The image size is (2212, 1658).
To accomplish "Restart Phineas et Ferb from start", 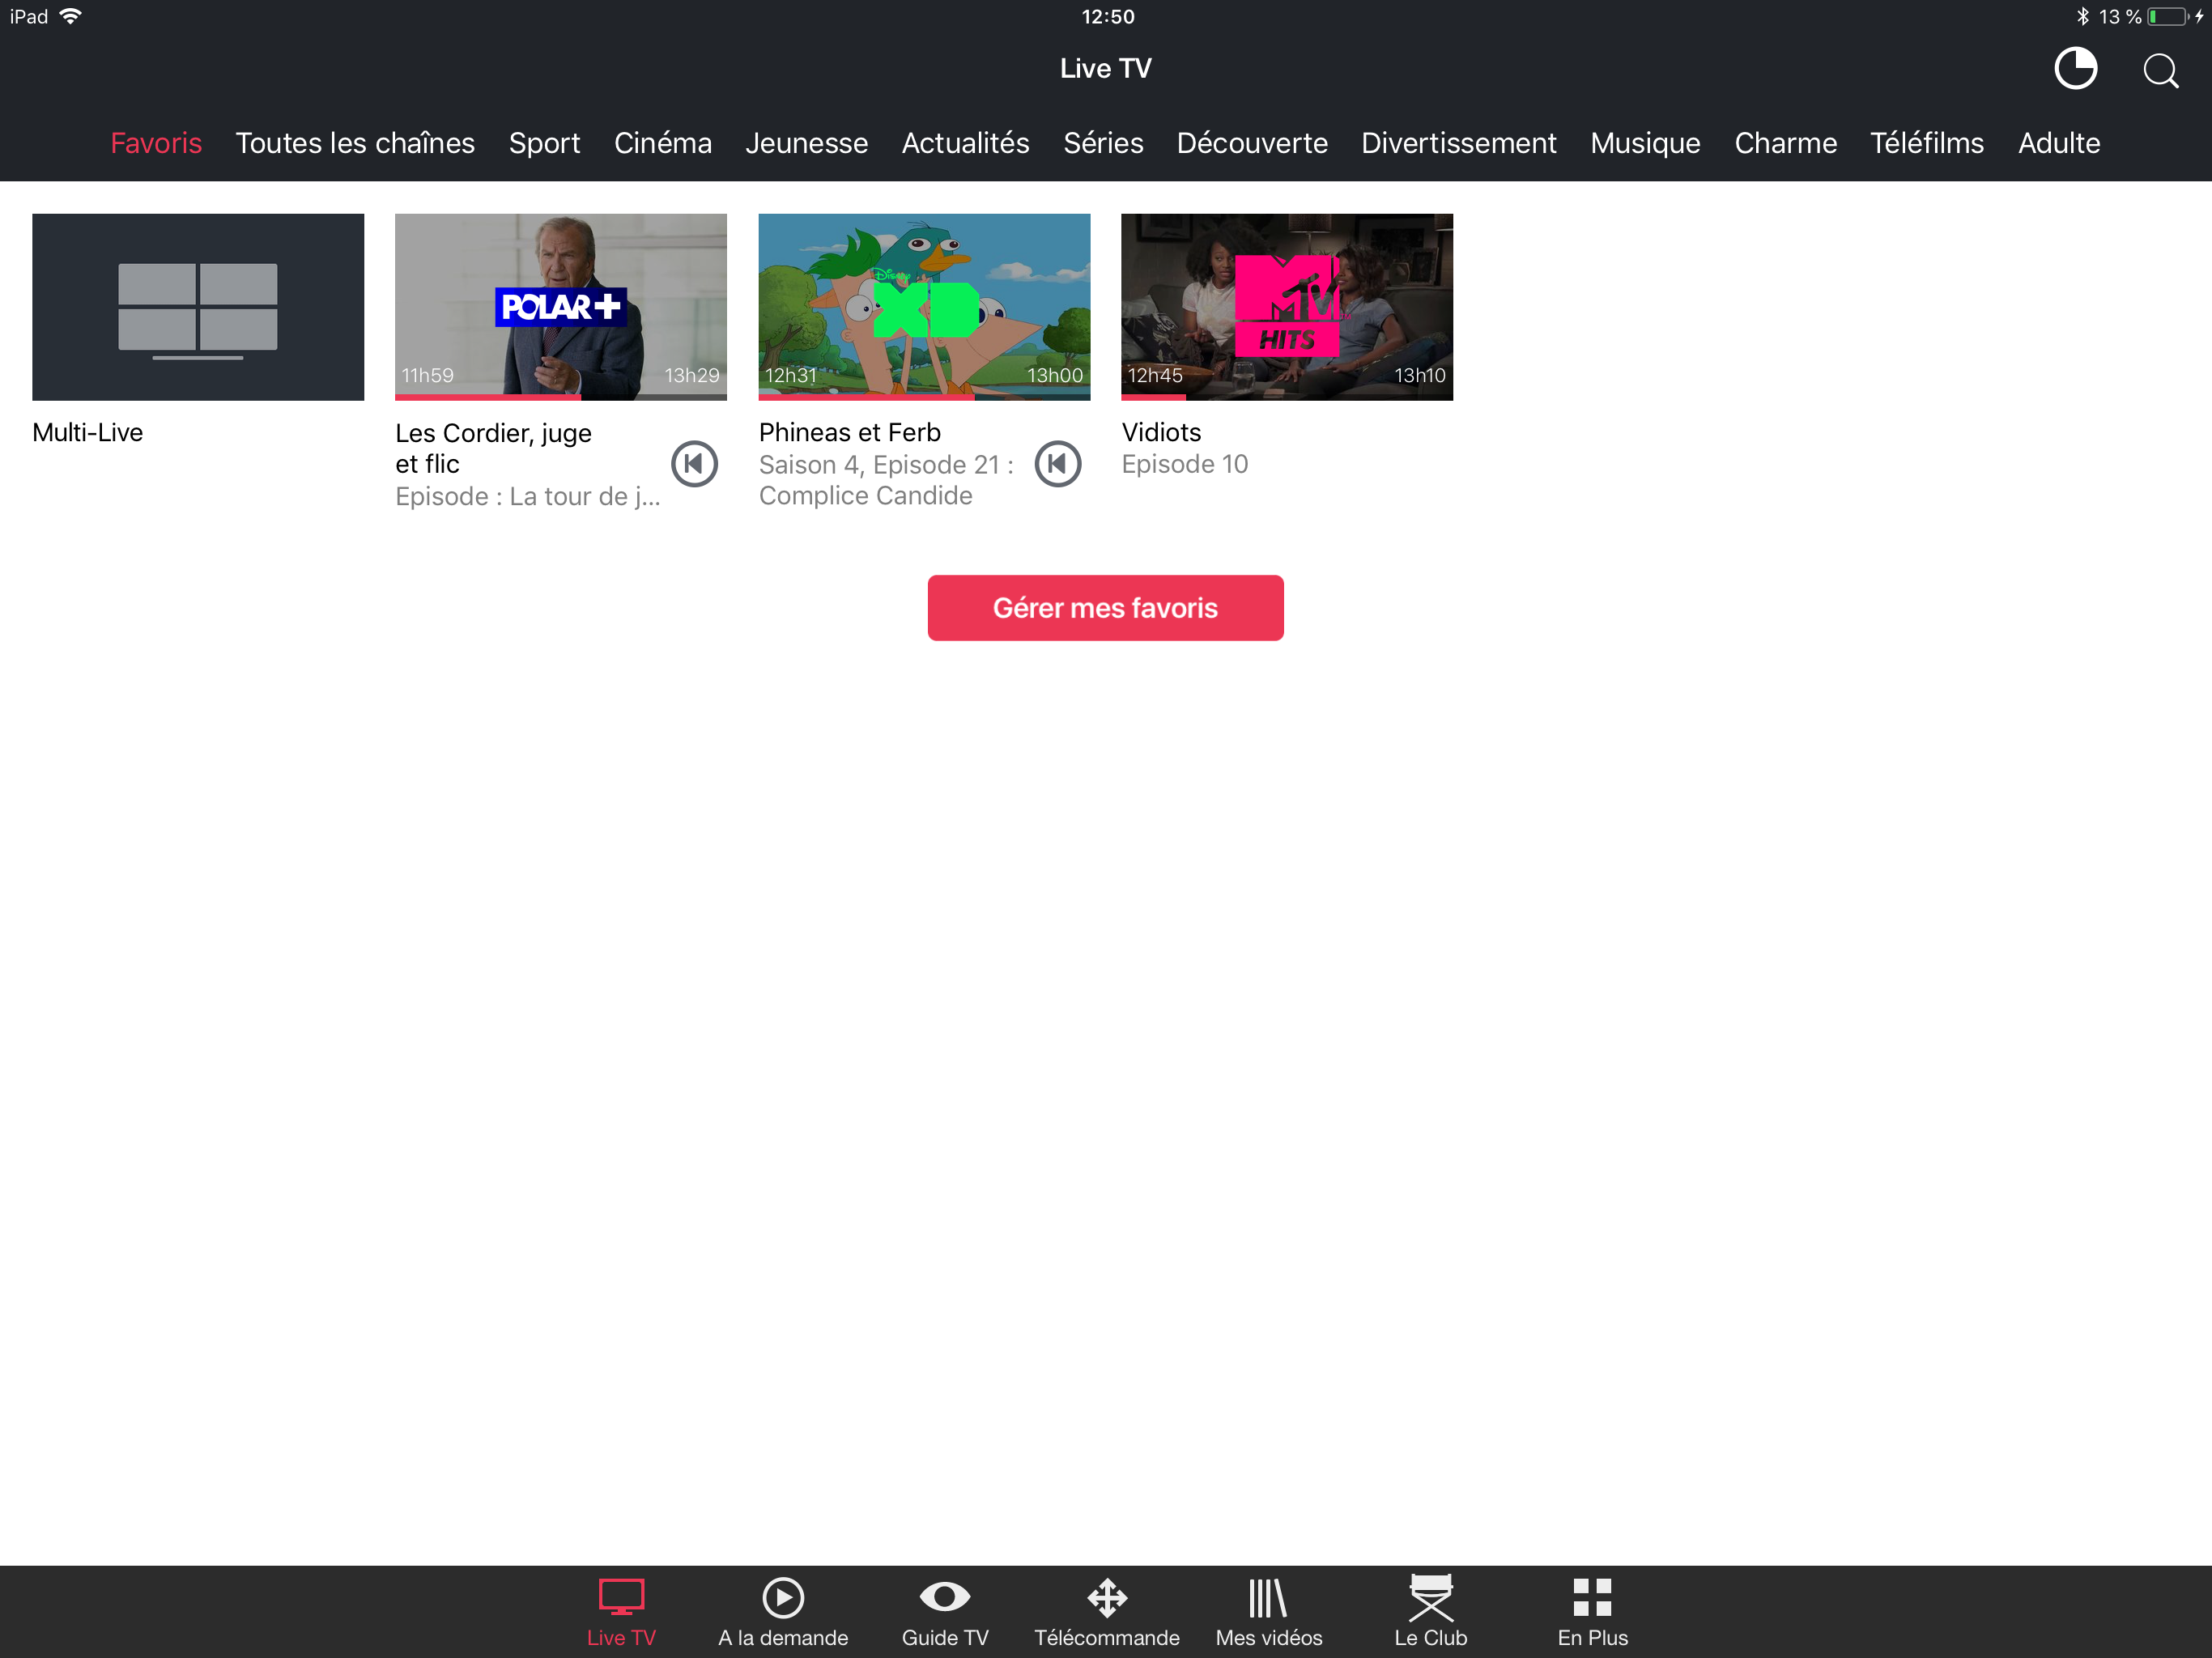I will pyautogui.click(x=1057, y=464).
